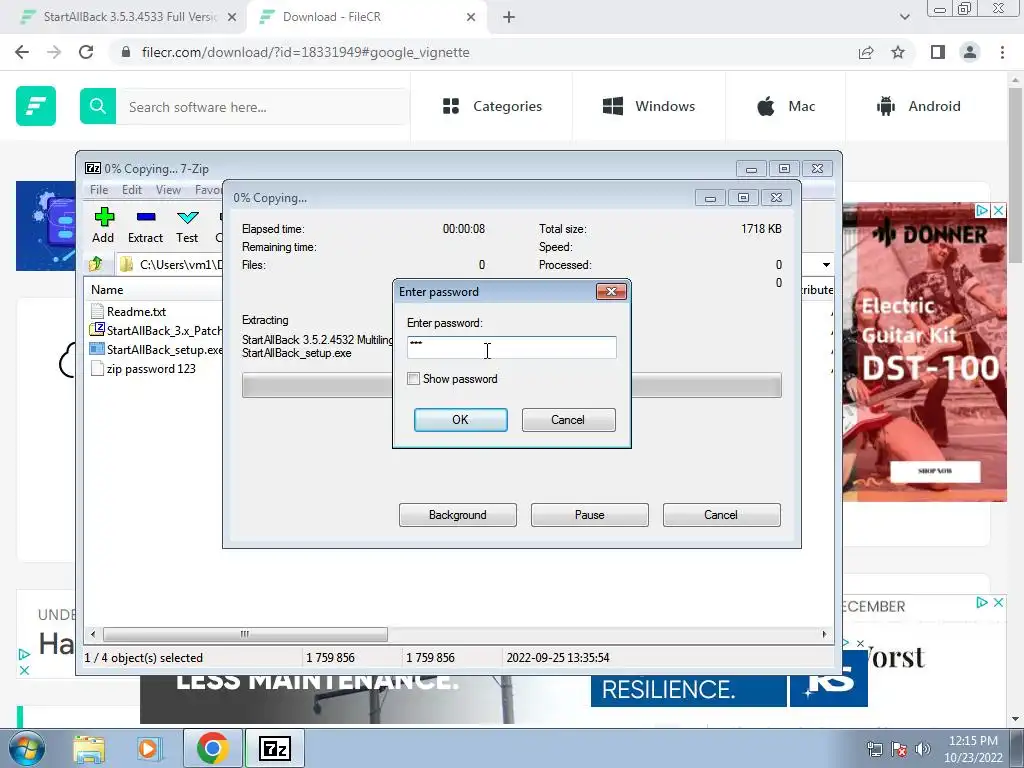Close the Download - FileCR tab
The width and height of the screenshot is (1024, 768).
click(x=471, y=18)
